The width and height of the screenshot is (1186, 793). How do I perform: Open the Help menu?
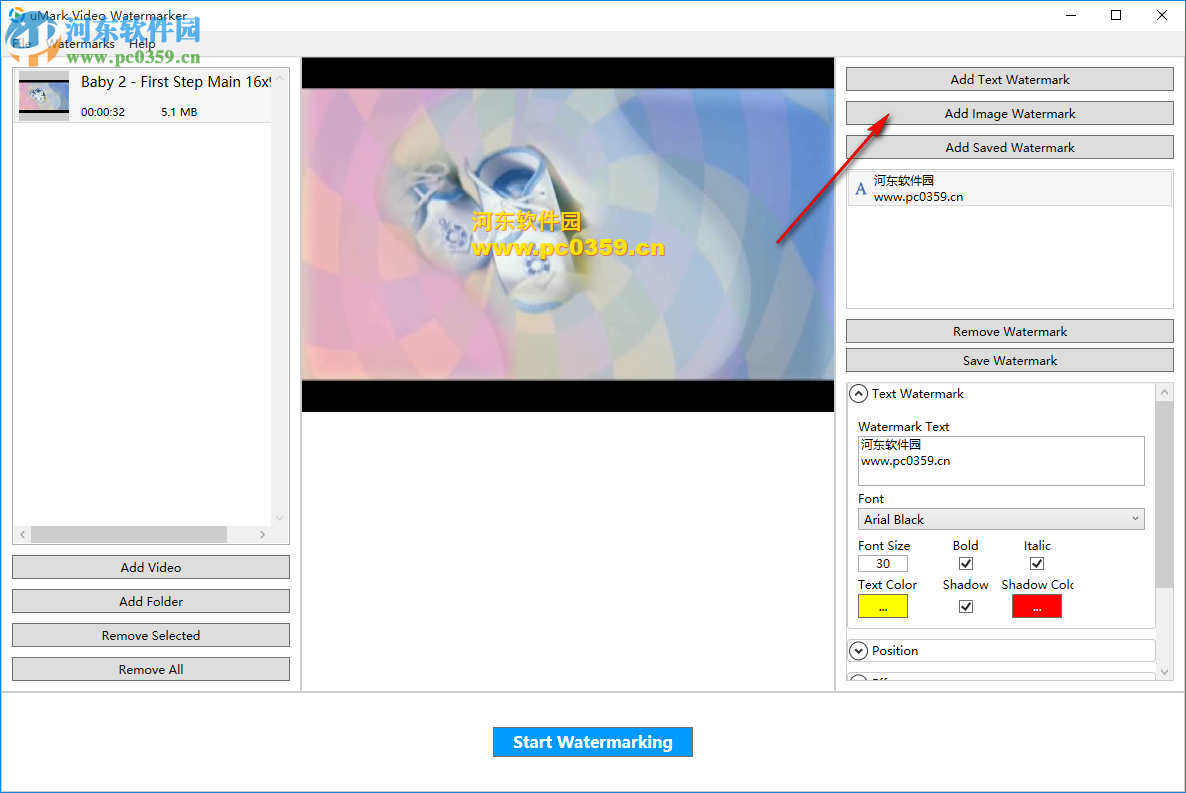(x=142, y=43)
